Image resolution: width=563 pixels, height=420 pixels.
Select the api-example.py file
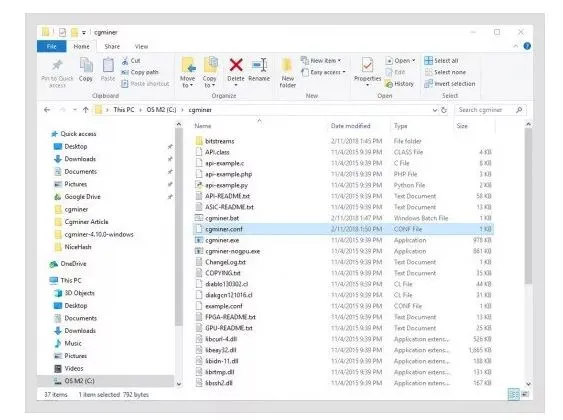tap(226, 185)
